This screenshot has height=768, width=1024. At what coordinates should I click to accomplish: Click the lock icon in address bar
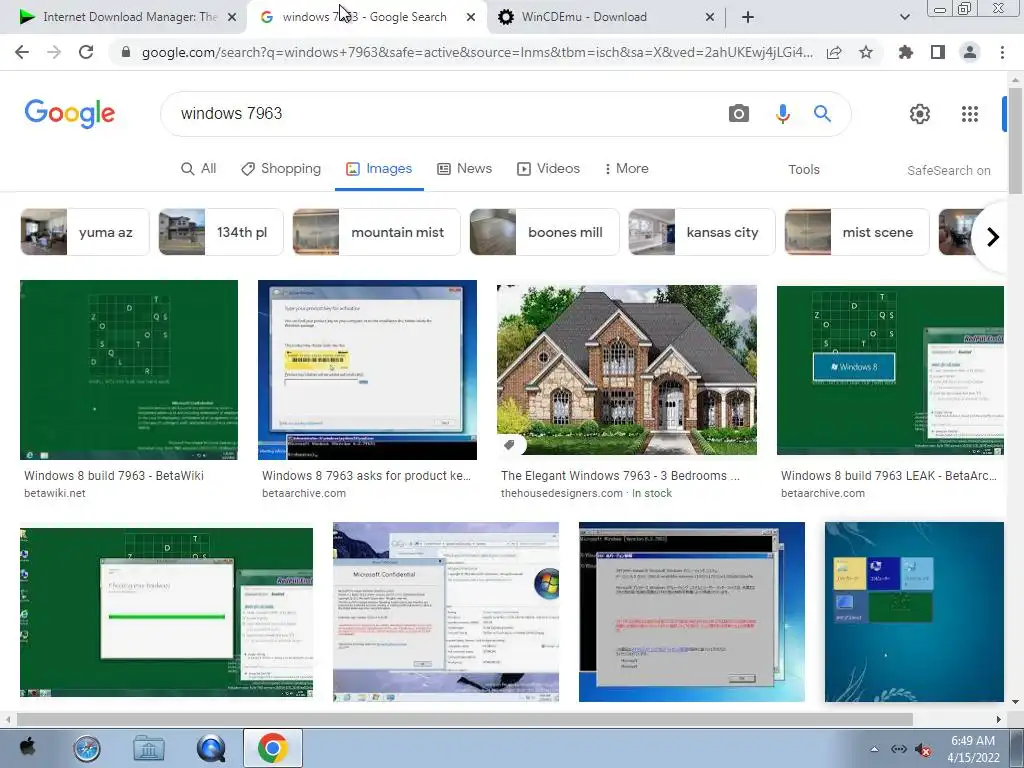pos(126,52)
